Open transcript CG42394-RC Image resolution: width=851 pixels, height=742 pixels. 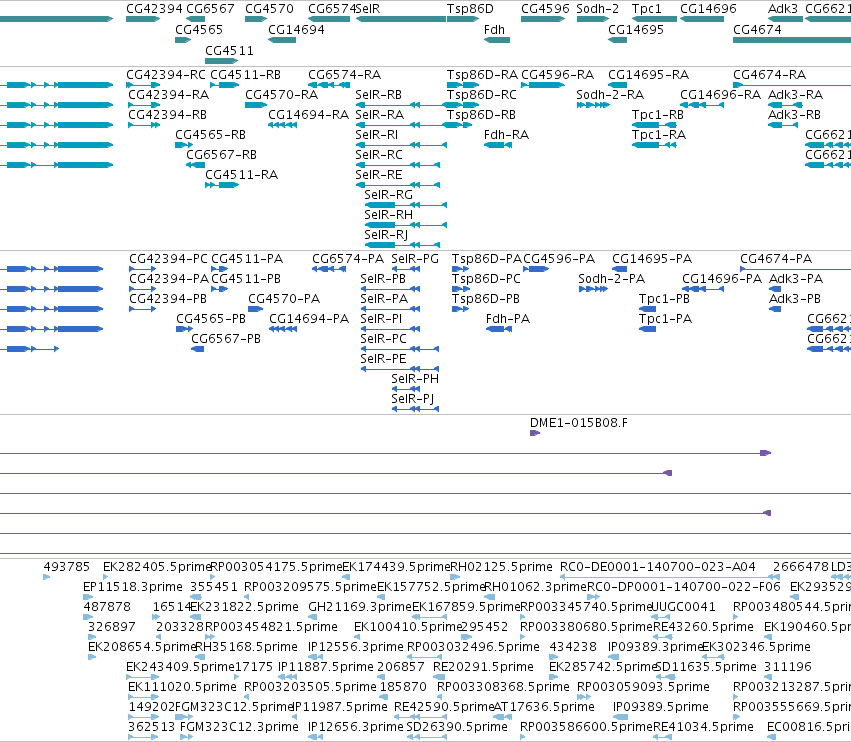click(x=166, y=74)
